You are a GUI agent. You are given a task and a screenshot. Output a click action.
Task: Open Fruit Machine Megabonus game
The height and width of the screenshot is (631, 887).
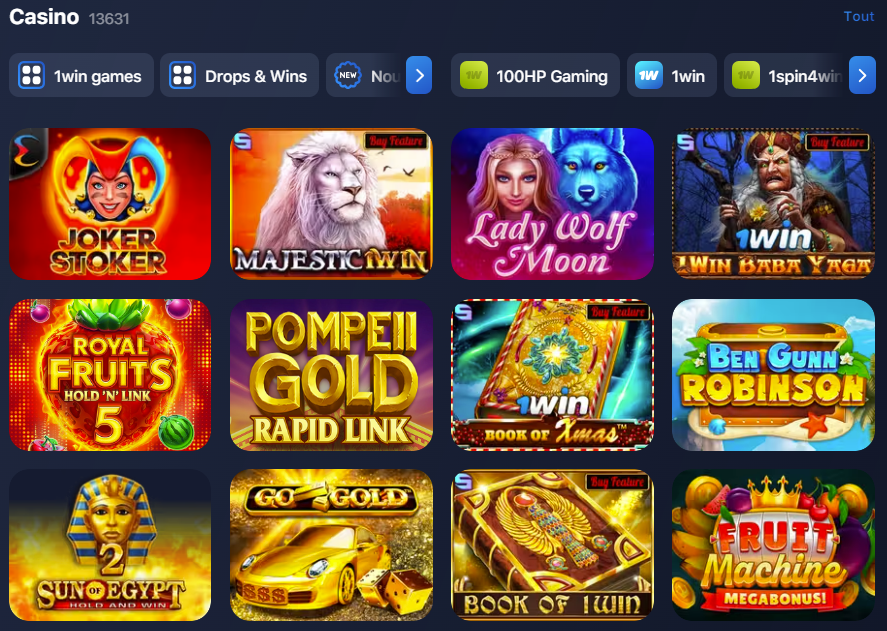tap(773, 545)
